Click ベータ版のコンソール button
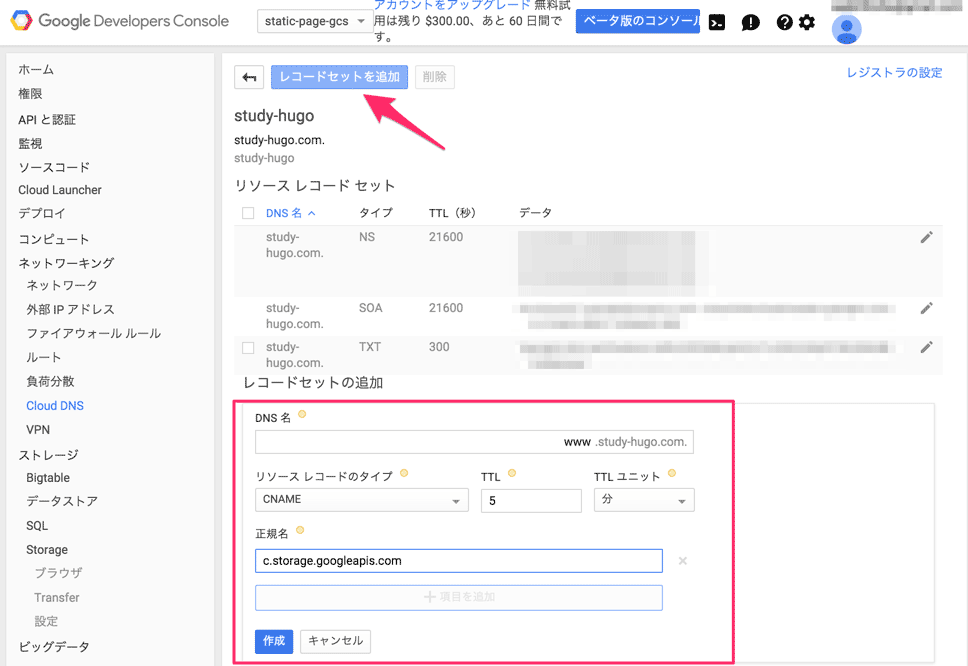Screen dimensions: 968x666 coord(638,21)
